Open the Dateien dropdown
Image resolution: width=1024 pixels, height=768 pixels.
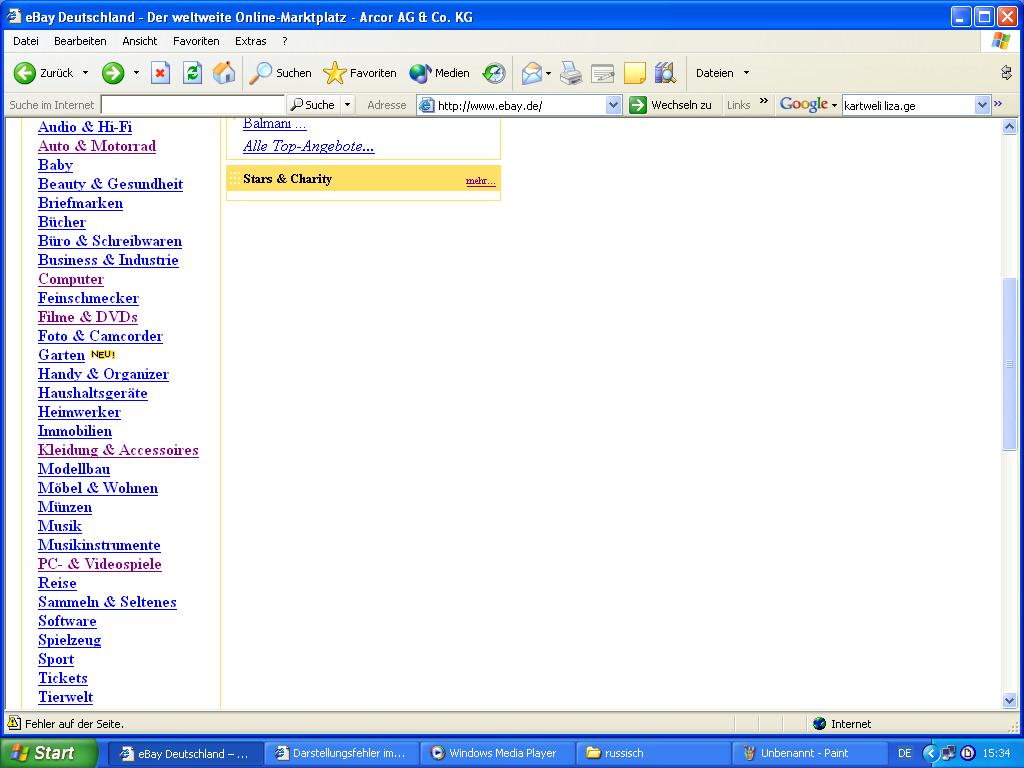click(x=722, y=72)
